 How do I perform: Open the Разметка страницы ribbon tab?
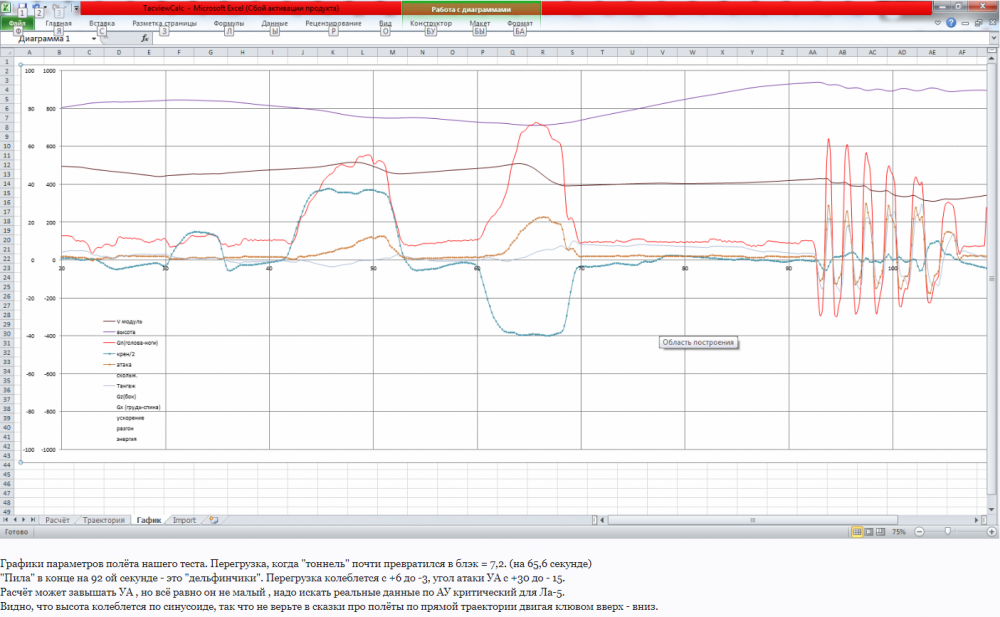[x=165, y=23]
